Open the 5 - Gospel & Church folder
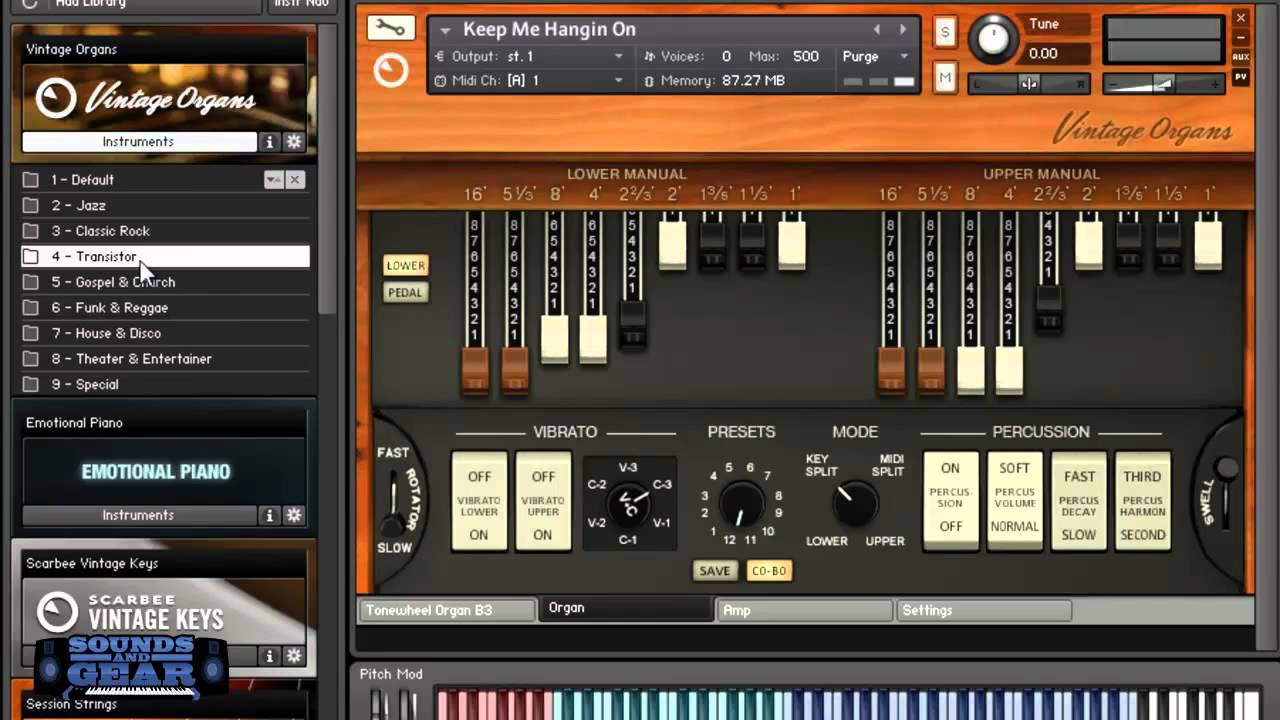The image size is (1280, 720). (x=165, y=282)
